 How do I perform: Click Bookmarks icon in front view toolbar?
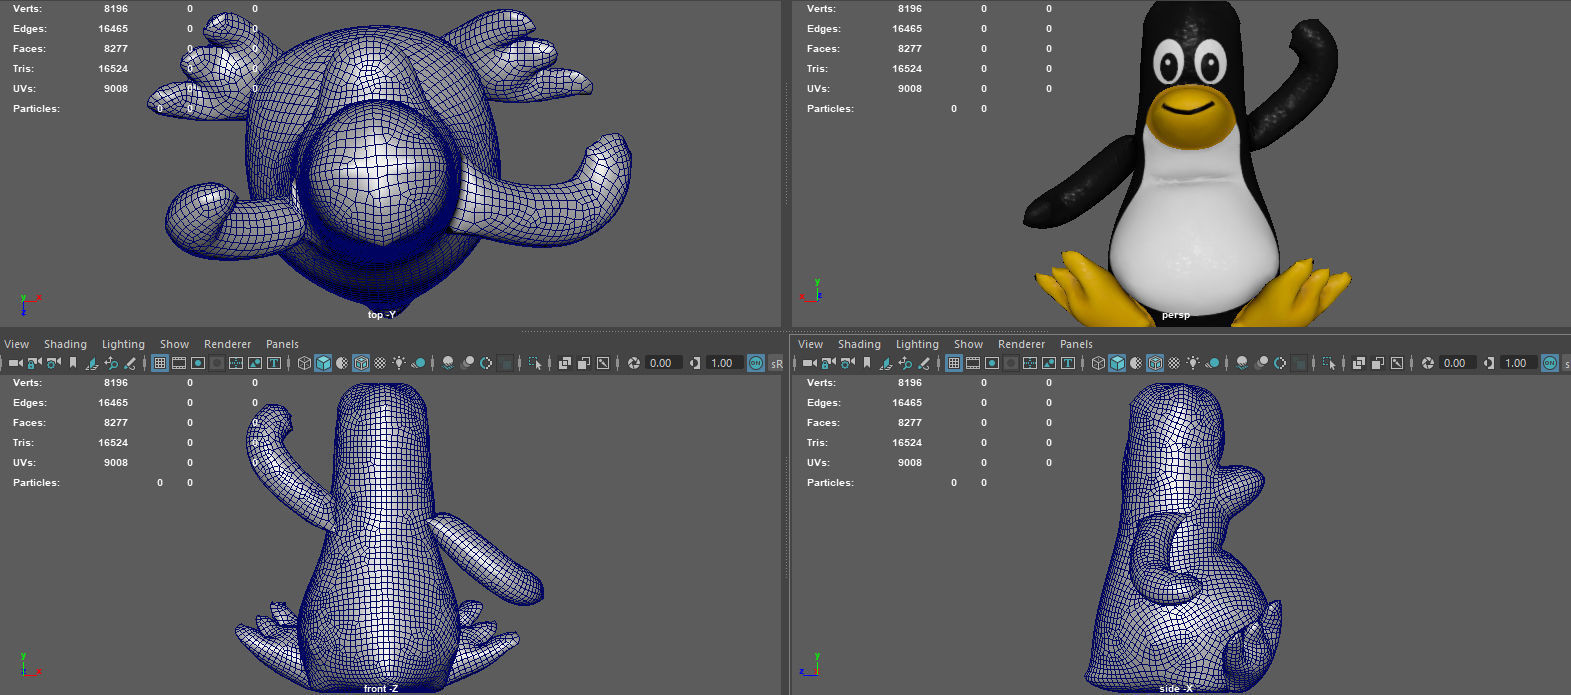click(73, 363)
